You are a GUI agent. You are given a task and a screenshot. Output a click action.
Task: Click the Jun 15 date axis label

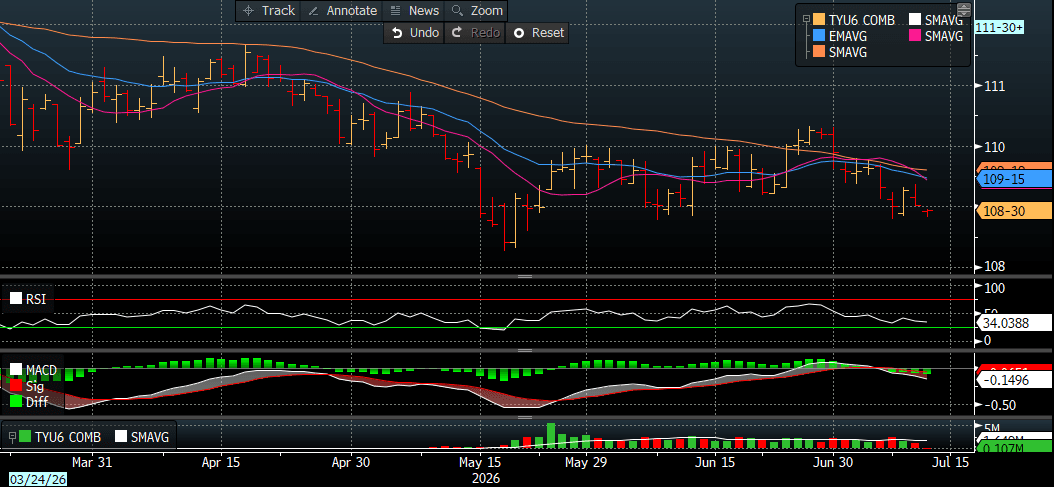pyautogui.click(x=715, y=463)
